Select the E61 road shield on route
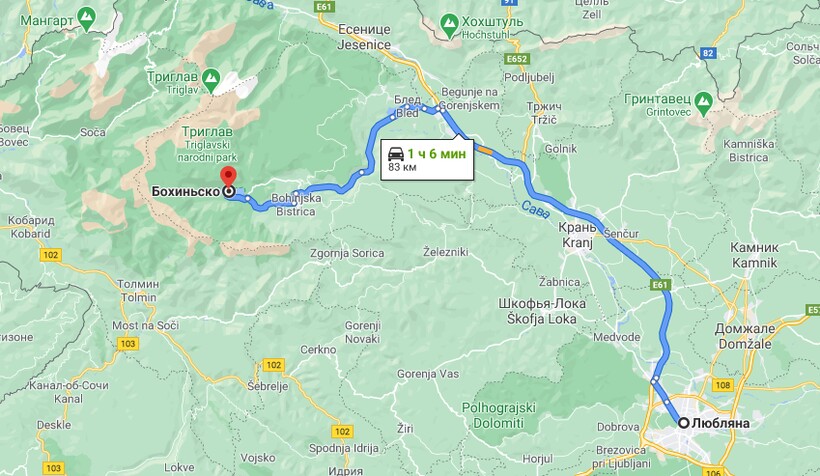 (x=660, y=285)
